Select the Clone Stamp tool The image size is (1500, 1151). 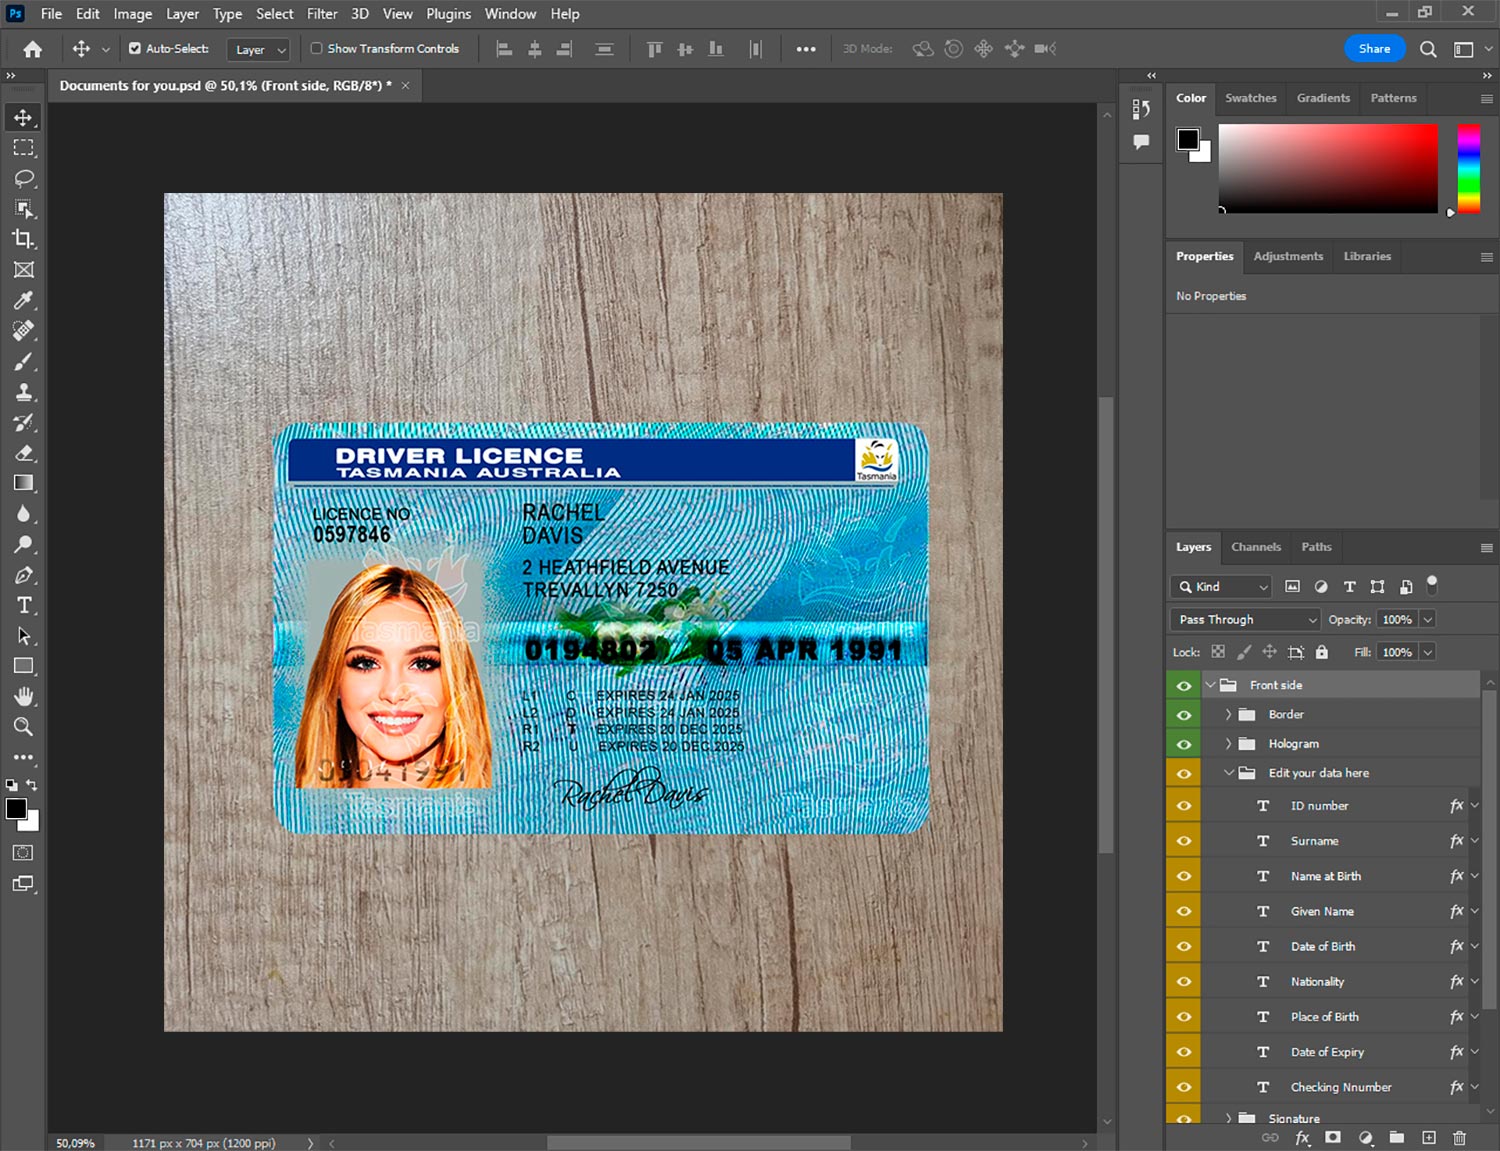click(24, 392)
